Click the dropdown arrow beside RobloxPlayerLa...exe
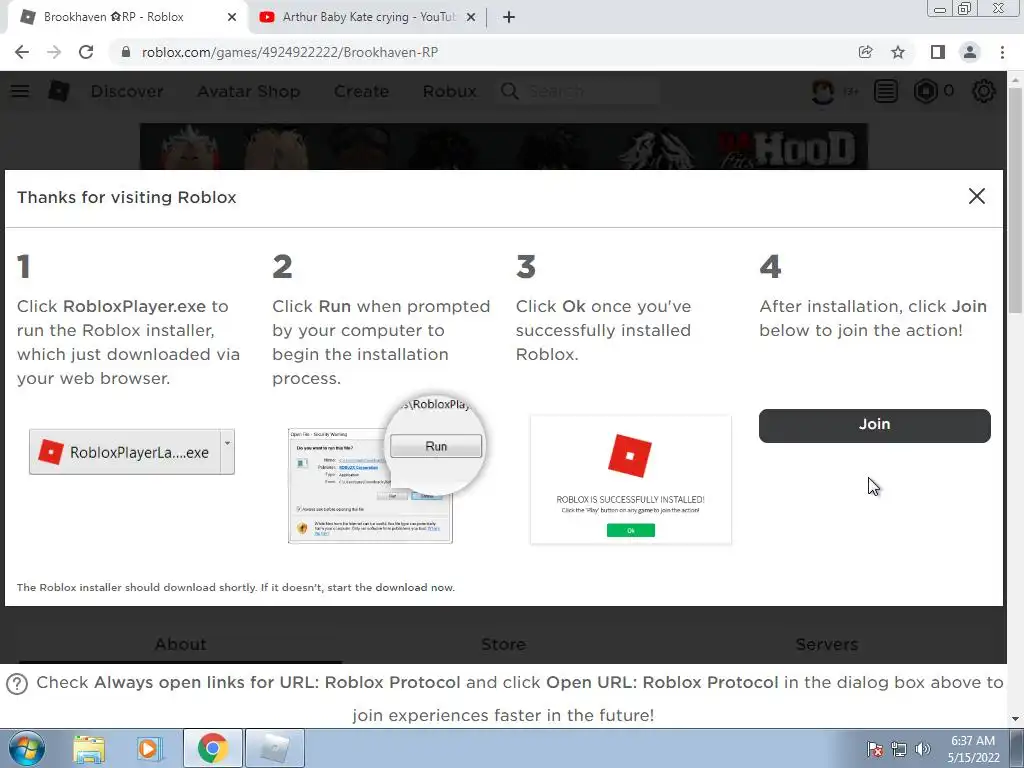 tap(227, 451)
